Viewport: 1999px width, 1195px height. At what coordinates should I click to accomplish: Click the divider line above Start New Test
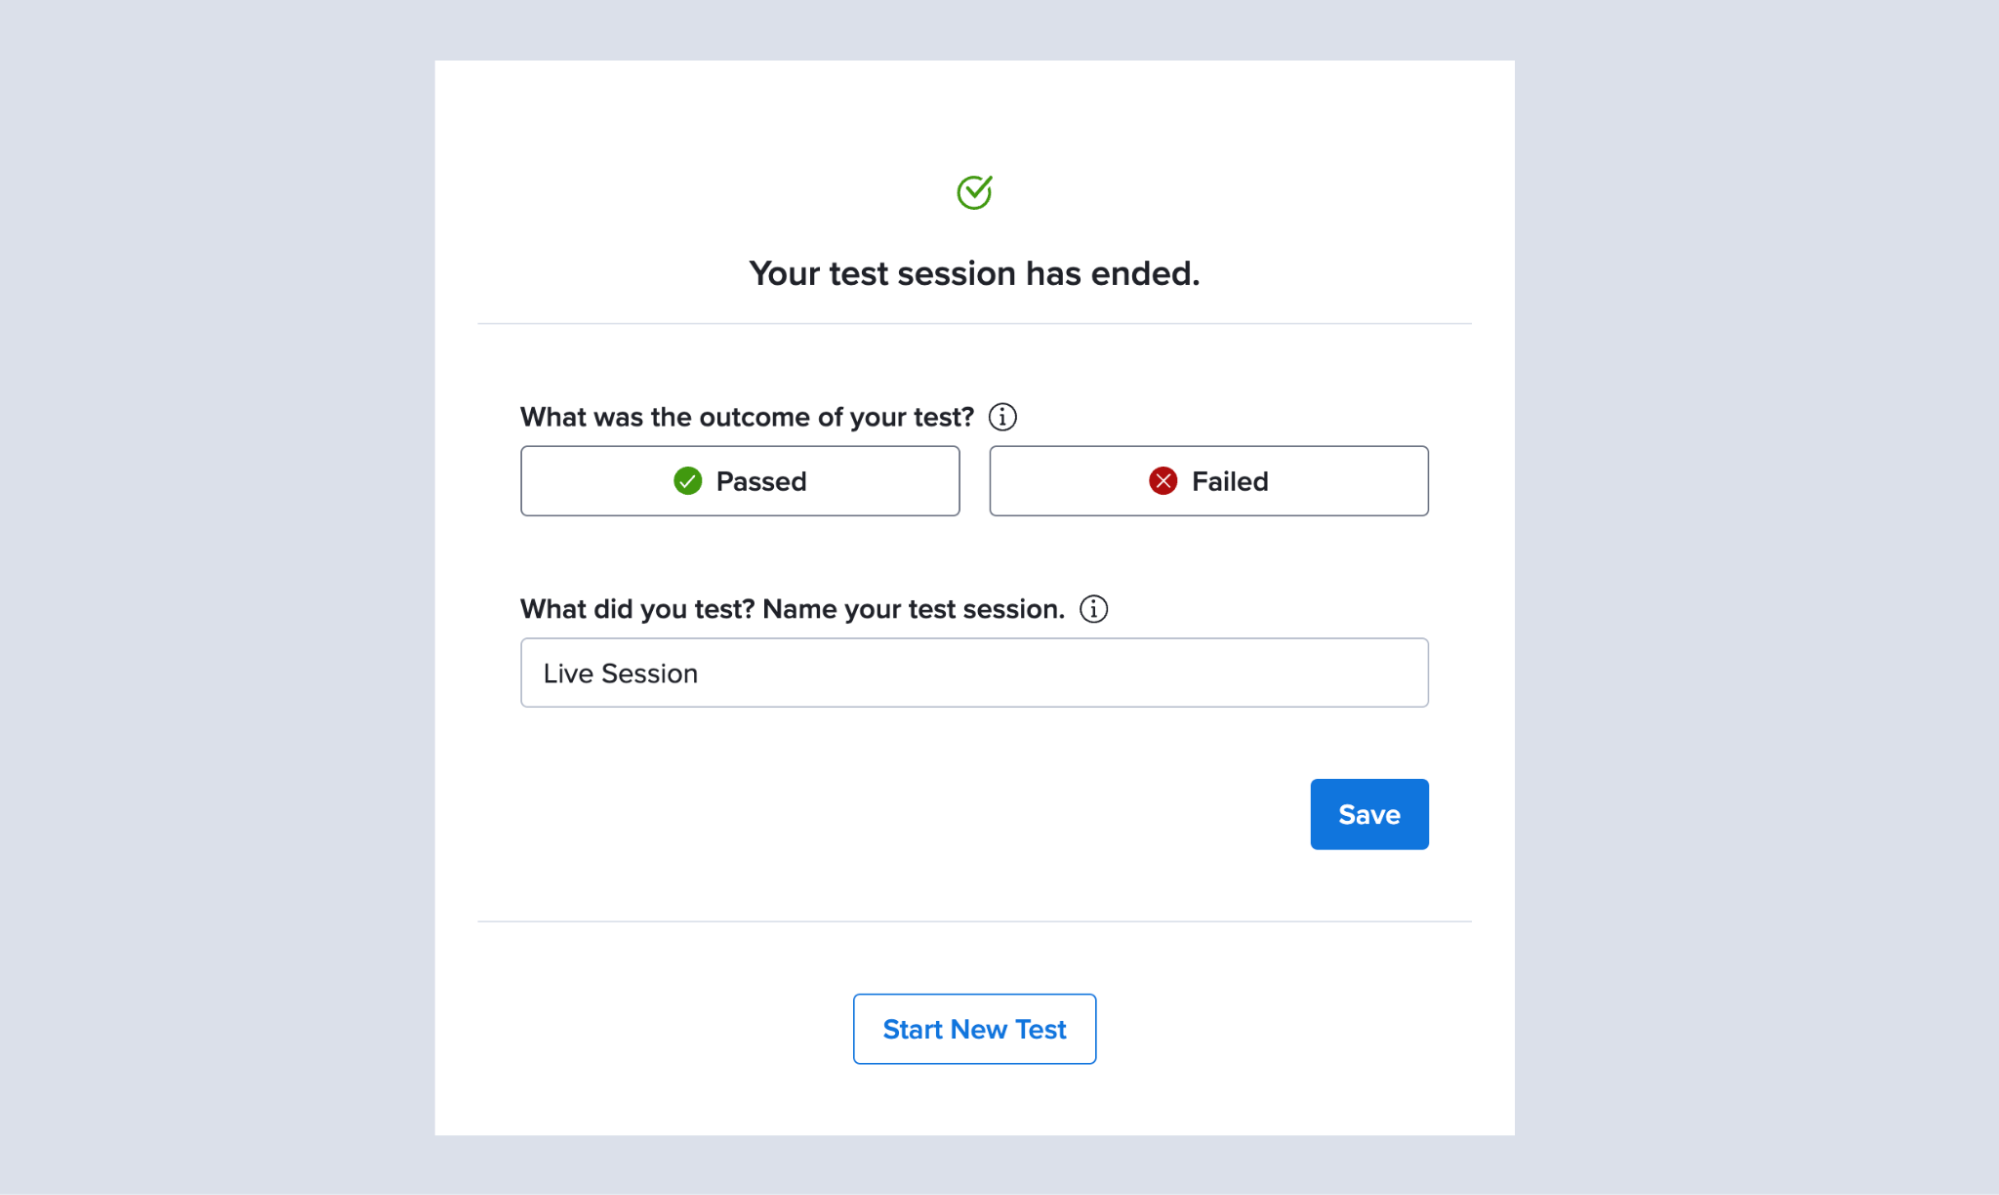[x=974, y=921]
